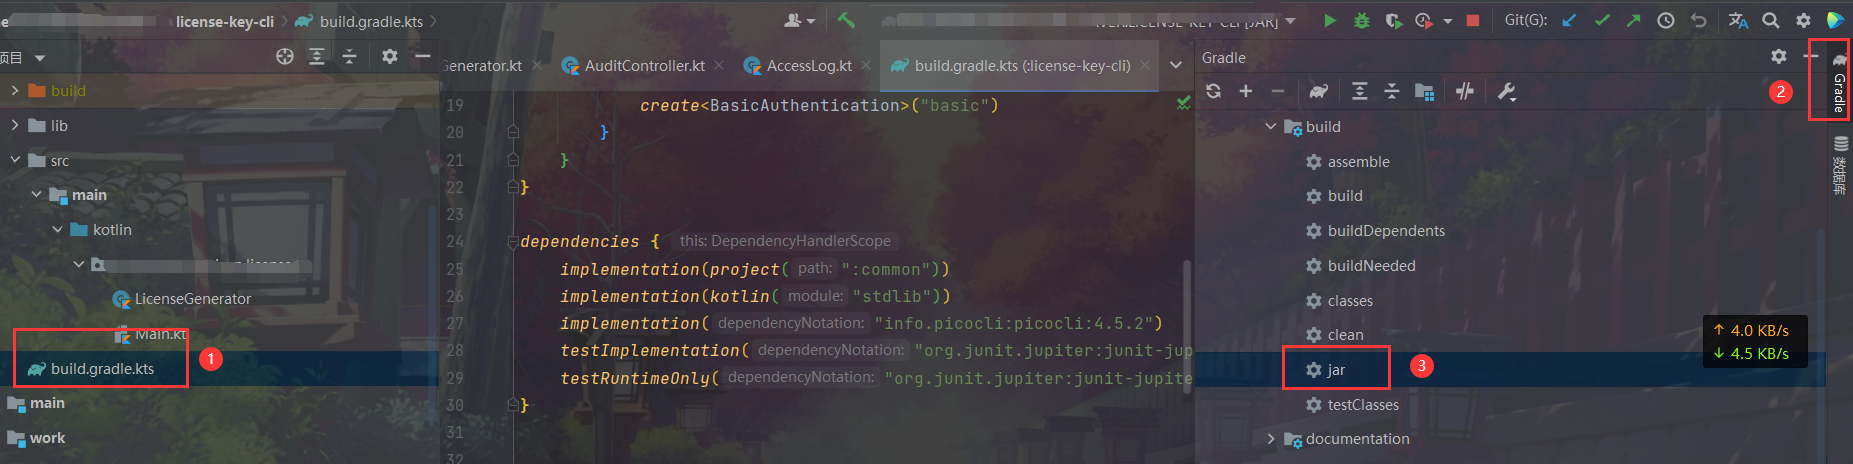The width and height of the screenshot is (1853, 464).
Task: Start debugging with the green bug icon
Action: pos(1361,20)
